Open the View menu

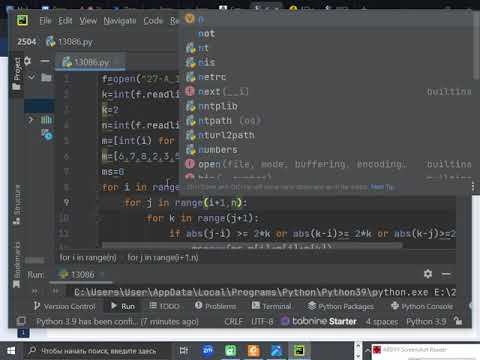(88, 21)
